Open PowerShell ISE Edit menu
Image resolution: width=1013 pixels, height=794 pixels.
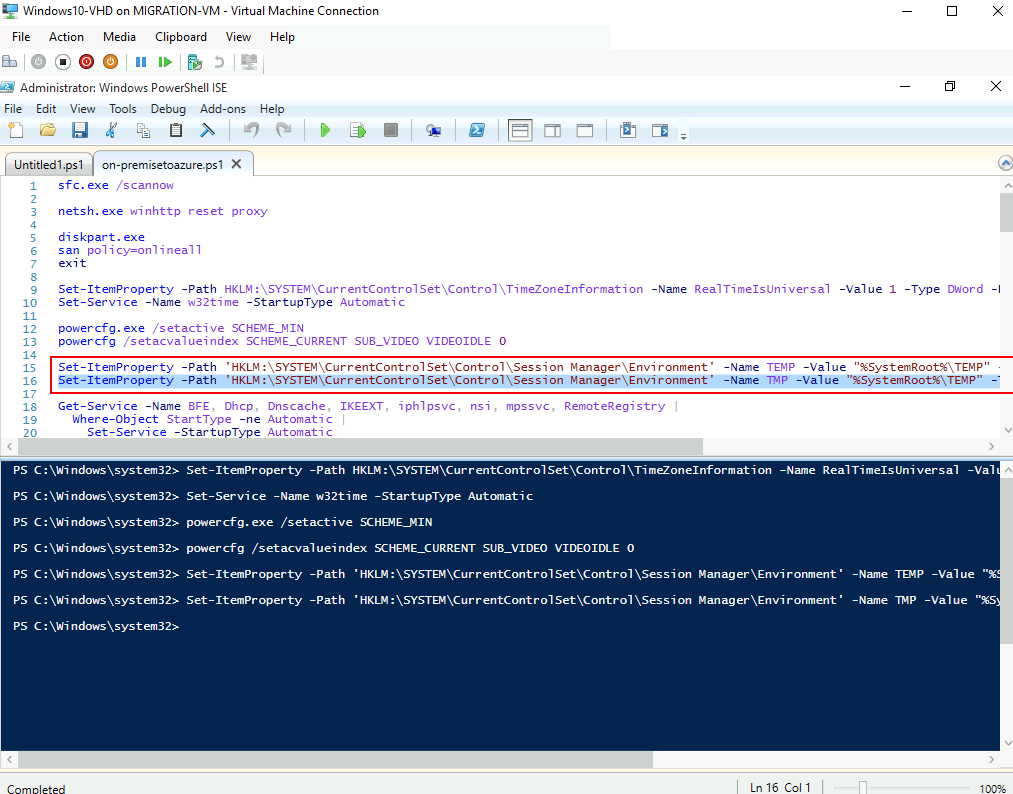[x=46, y=109]
